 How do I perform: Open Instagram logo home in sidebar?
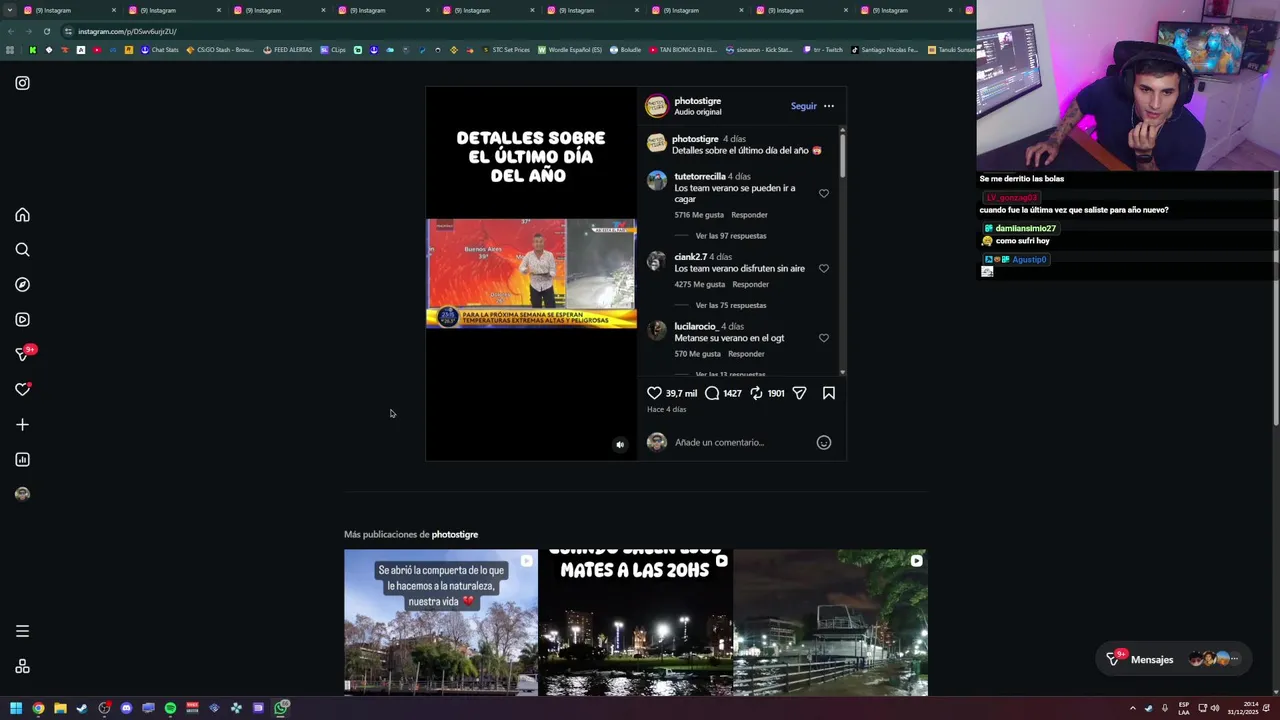pyautogui.click(x=22, y=83)
